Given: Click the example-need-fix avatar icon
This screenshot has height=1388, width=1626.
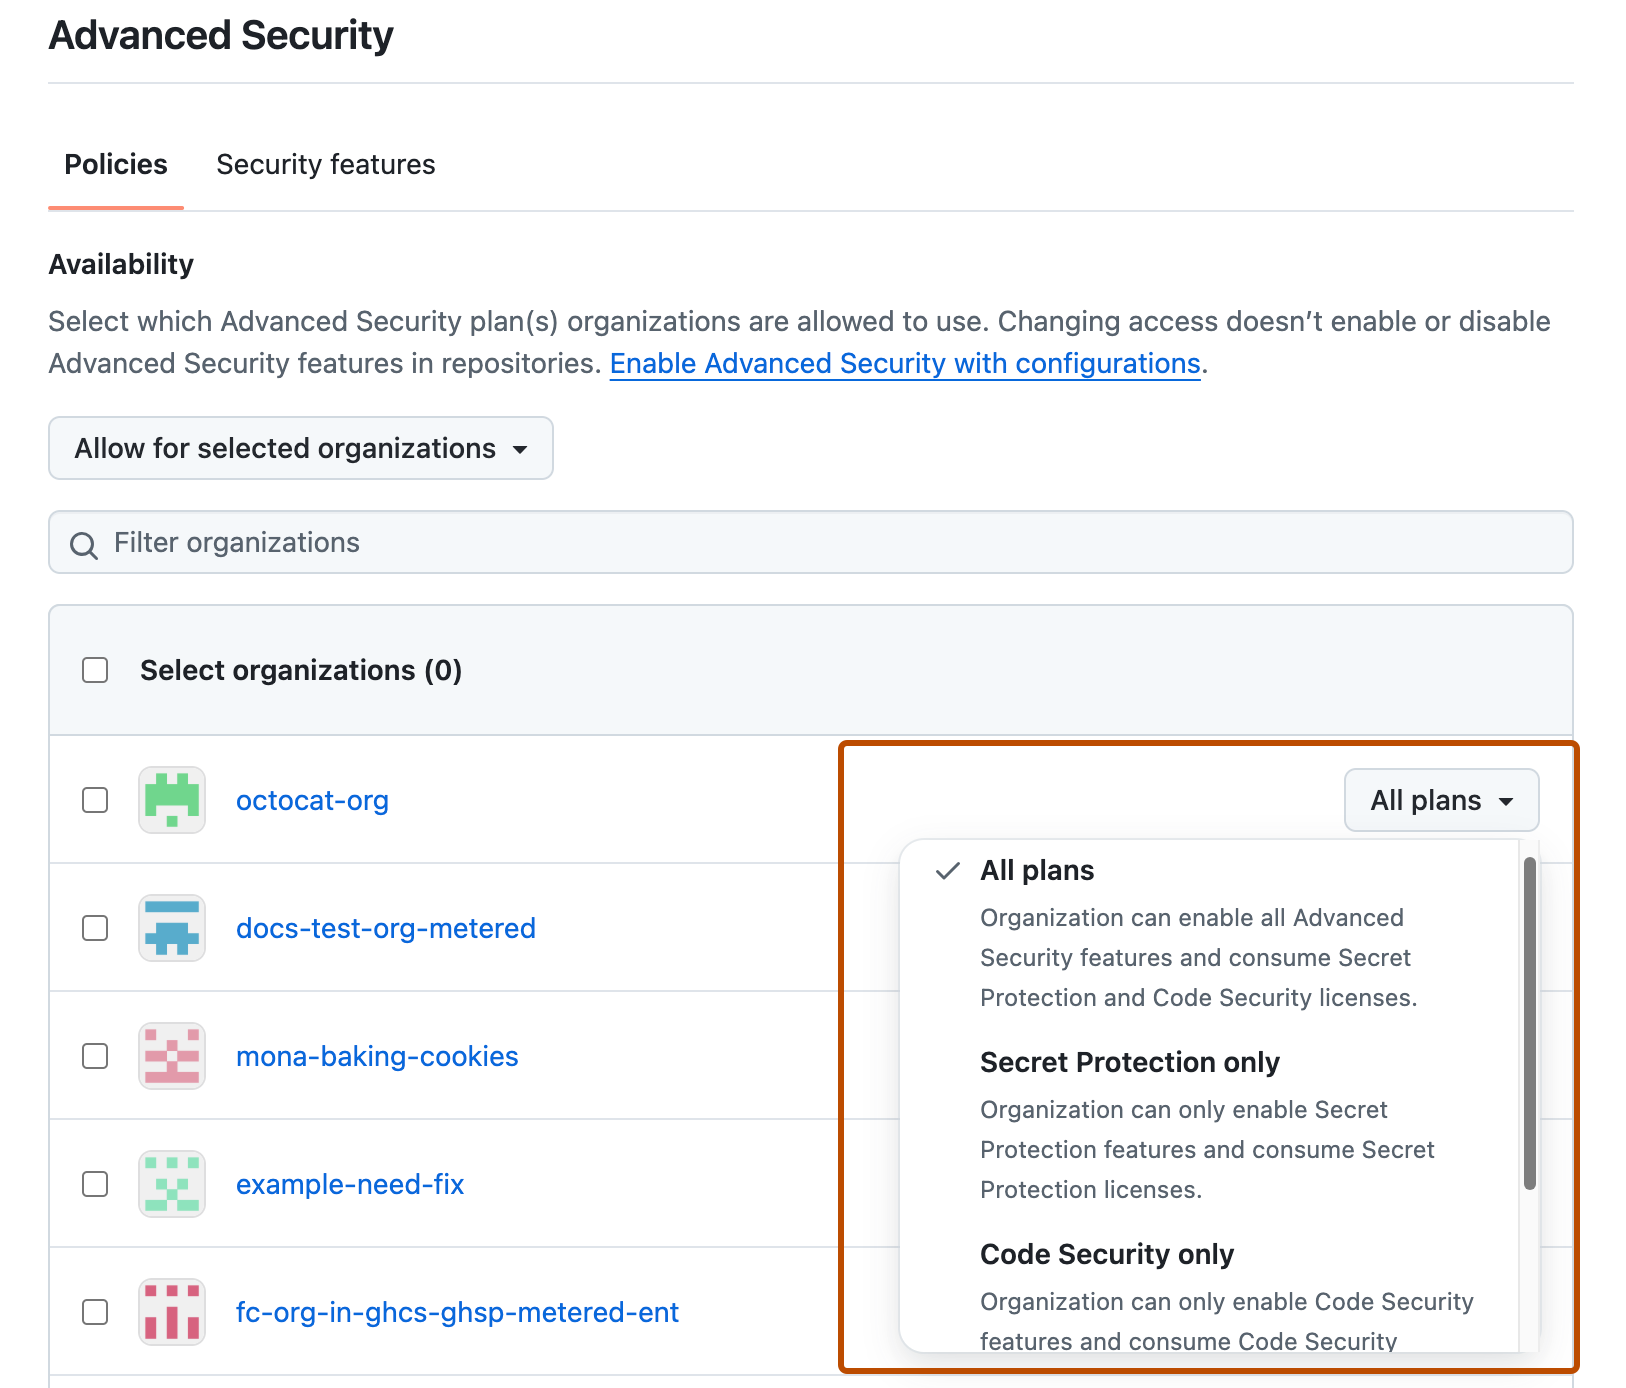Looking at the screenshot, I should coord(171,1184).
